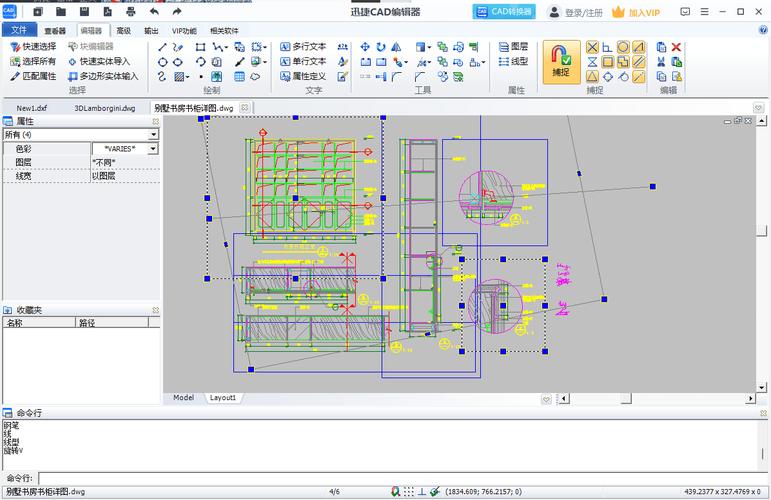Screen dimensions: 771x500
Task: Toggle the 捕捉 snap button
Action: (561, 60)
